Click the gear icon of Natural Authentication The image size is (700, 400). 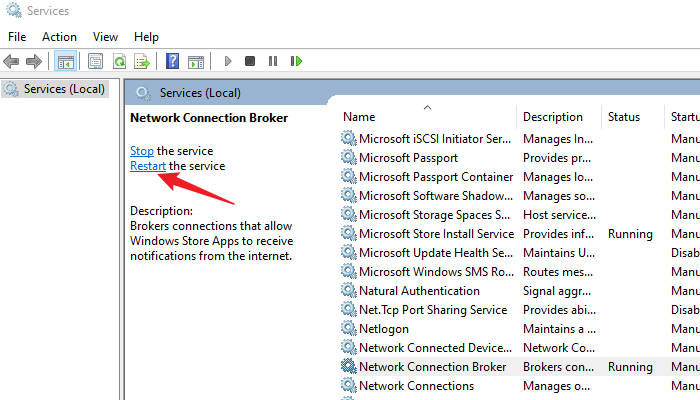(349, 291)
